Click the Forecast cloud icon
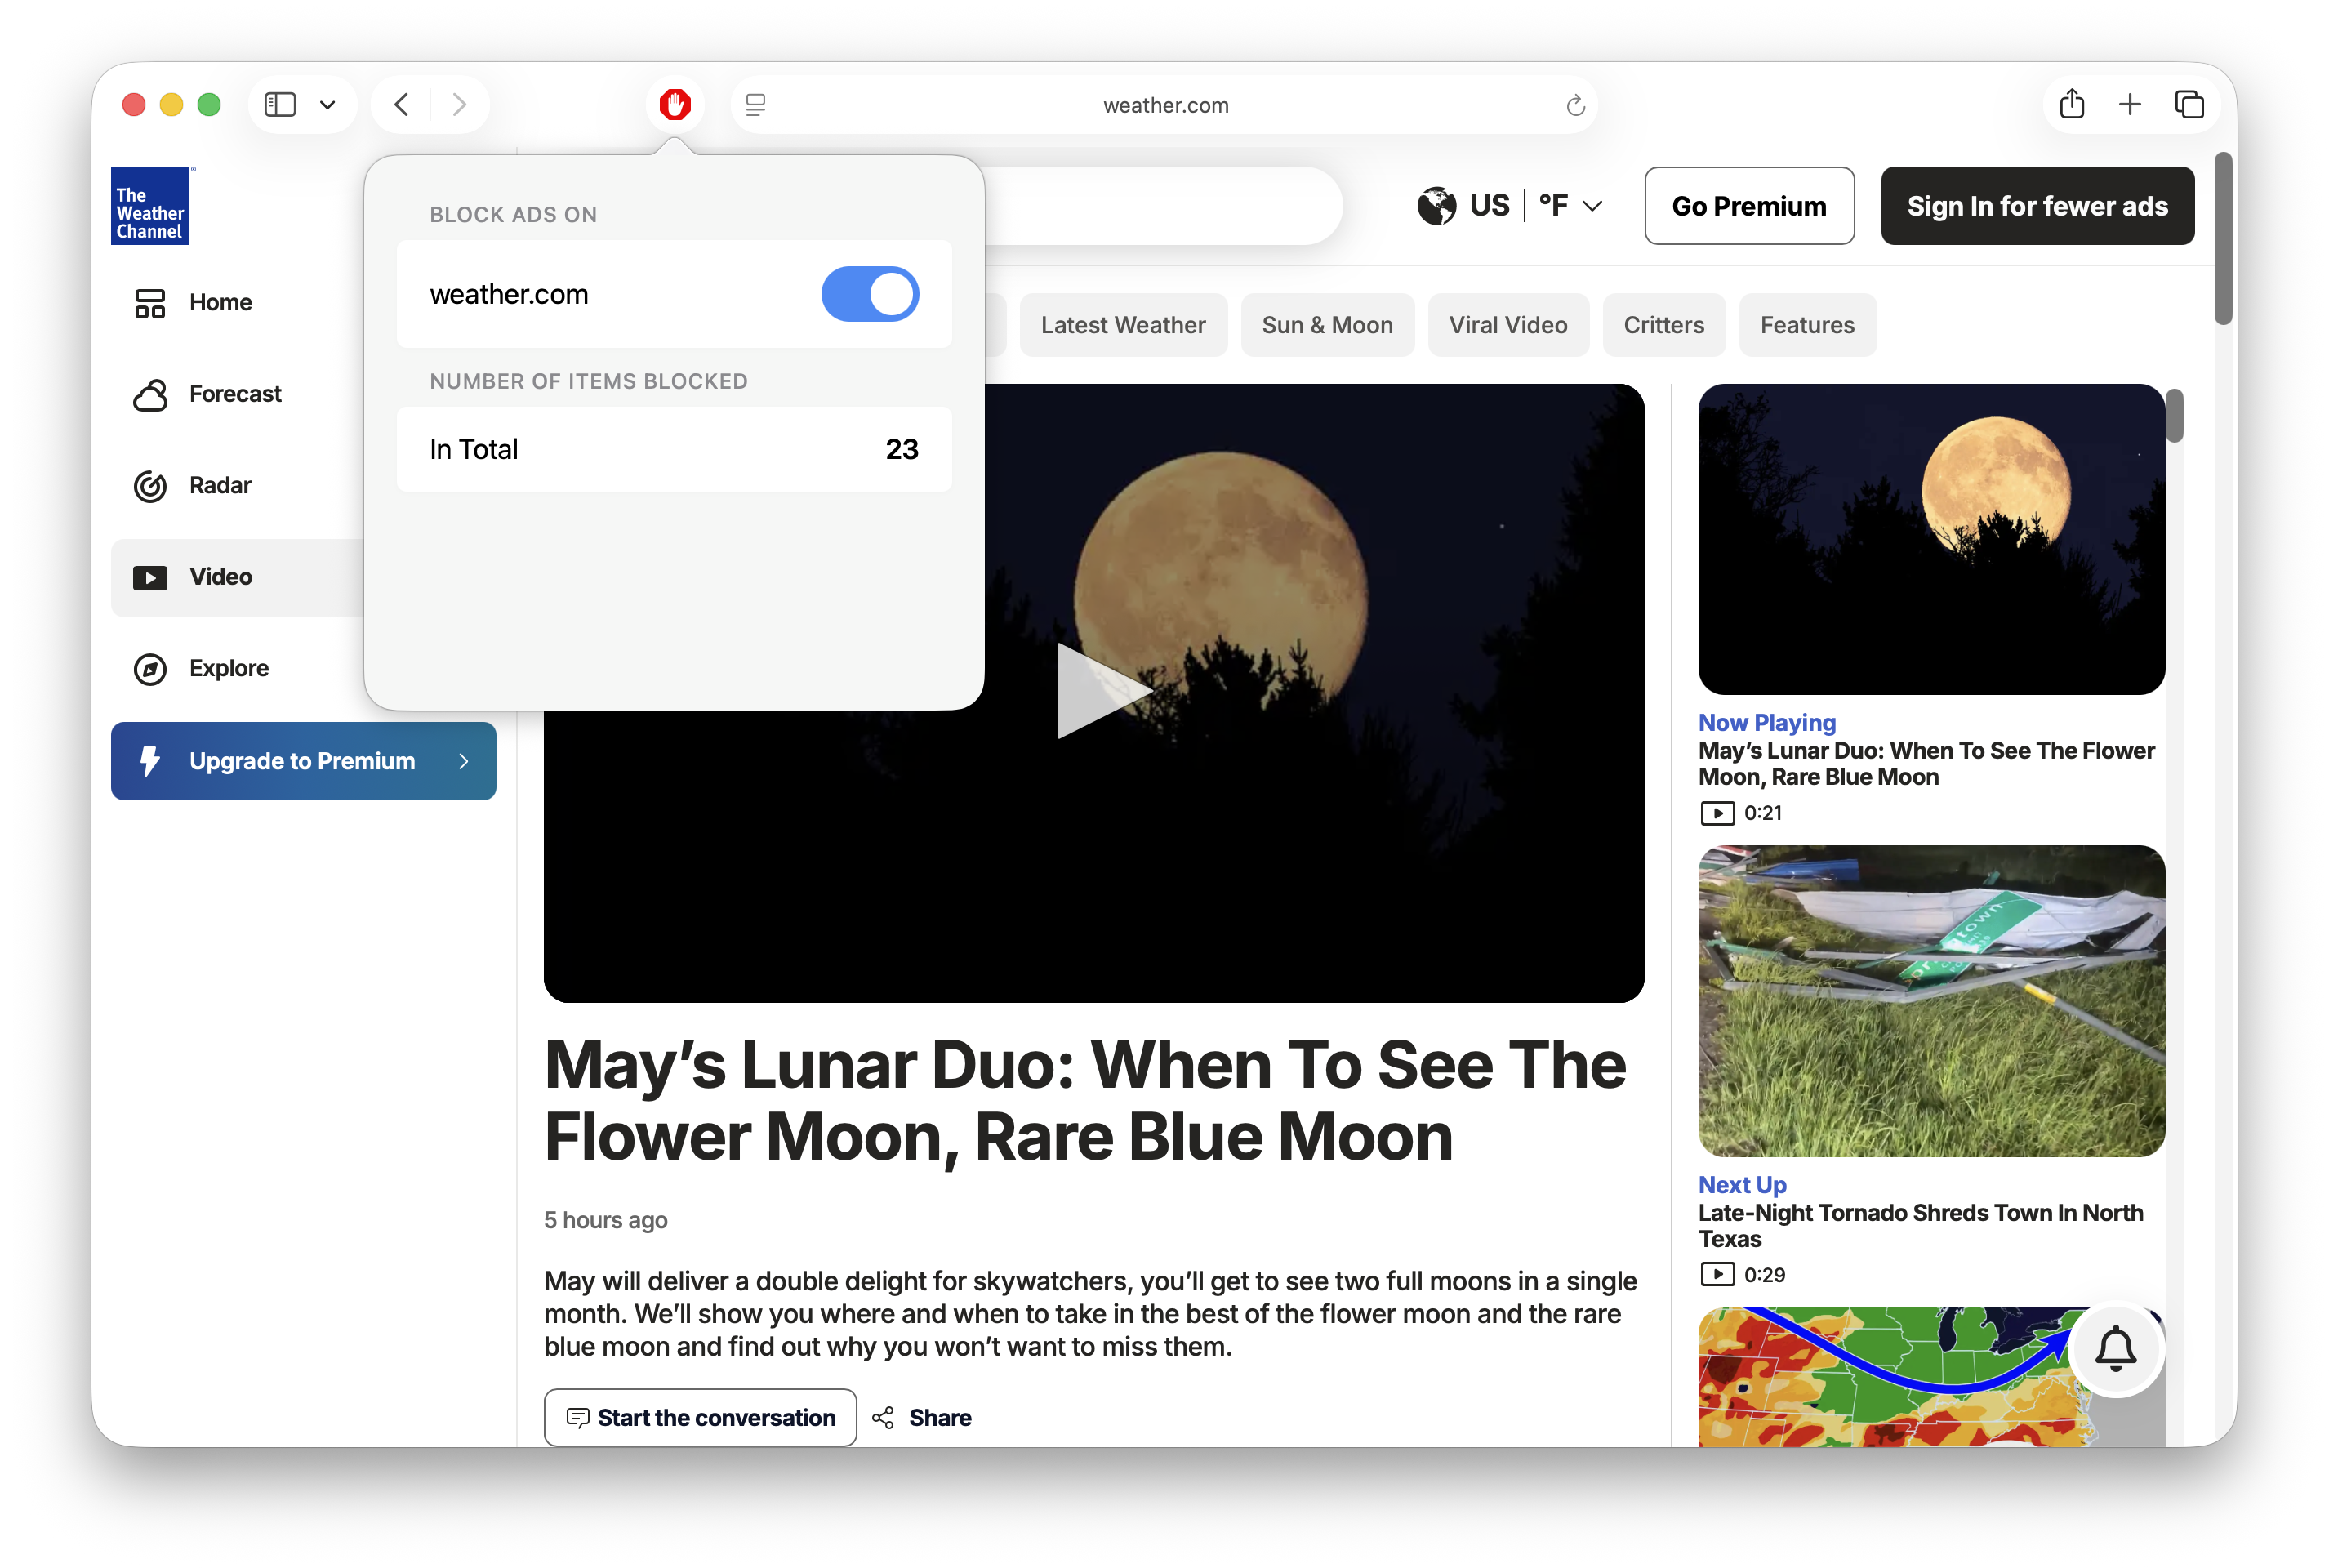Screen dimensions: 2329x1568 click(150, 395)
